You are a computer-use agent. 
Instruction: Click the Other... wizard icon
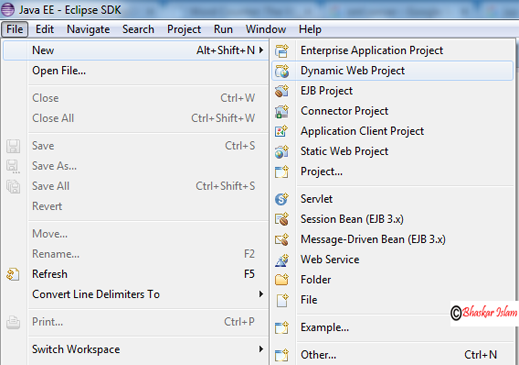point(282,355)
